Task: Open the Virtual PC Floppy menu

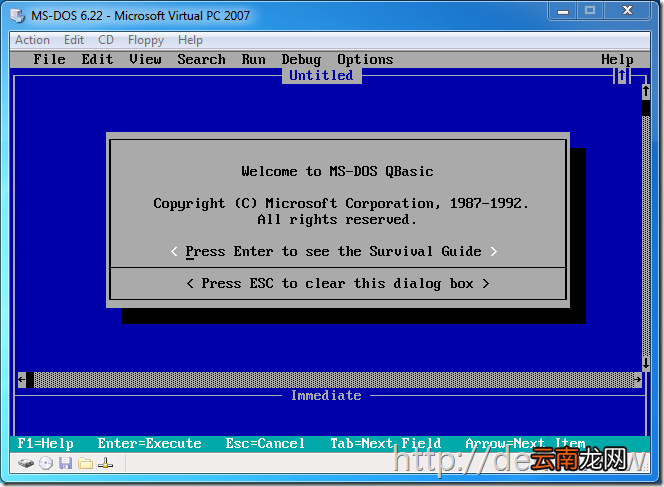Action: (146, 40)
